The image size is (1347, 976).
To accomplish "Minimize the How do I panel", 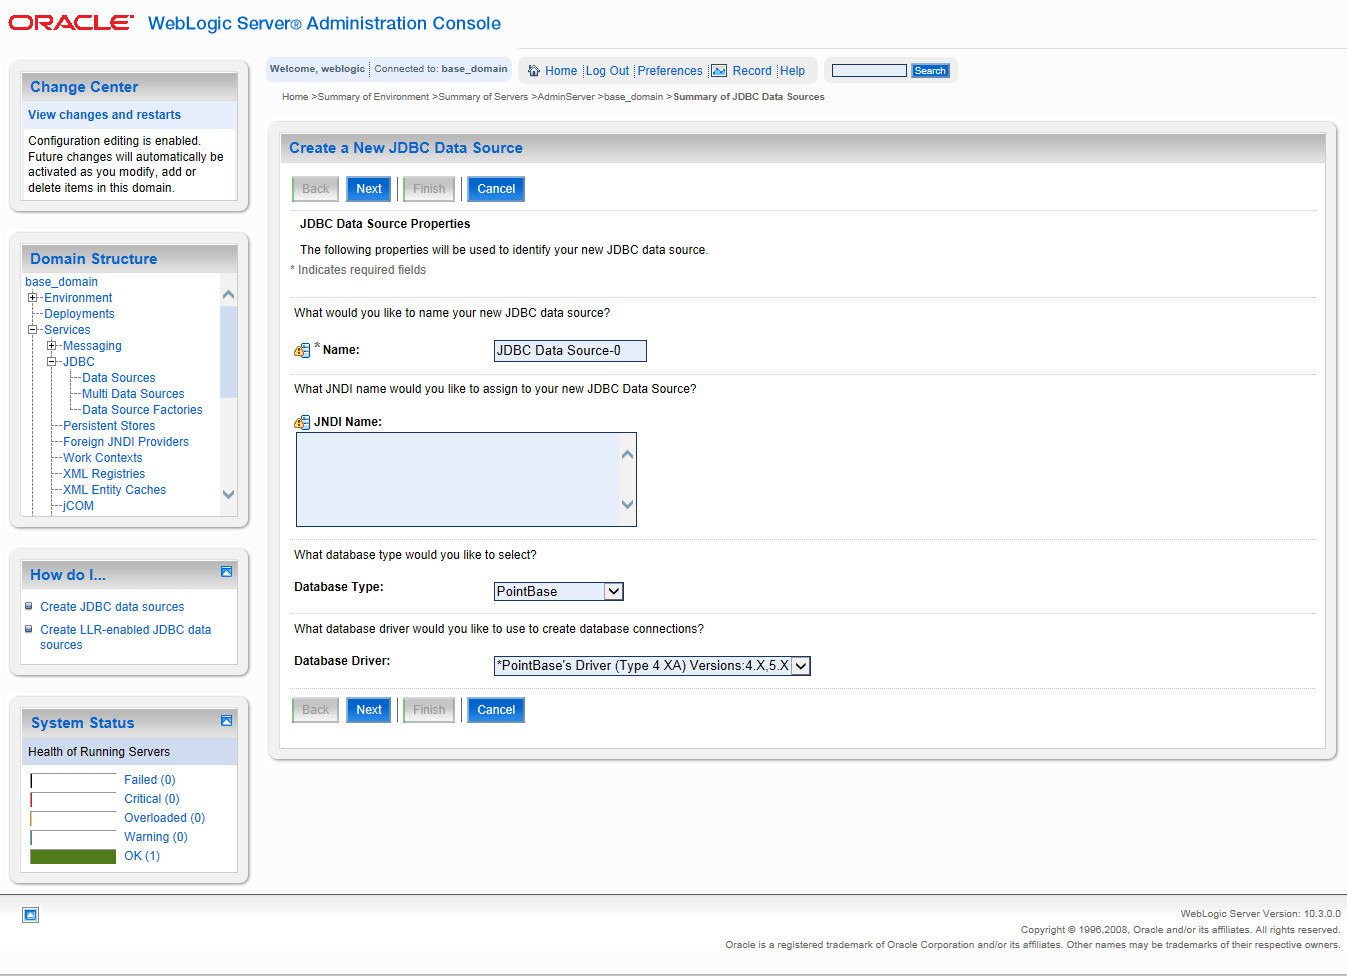I will pos(226,572).
